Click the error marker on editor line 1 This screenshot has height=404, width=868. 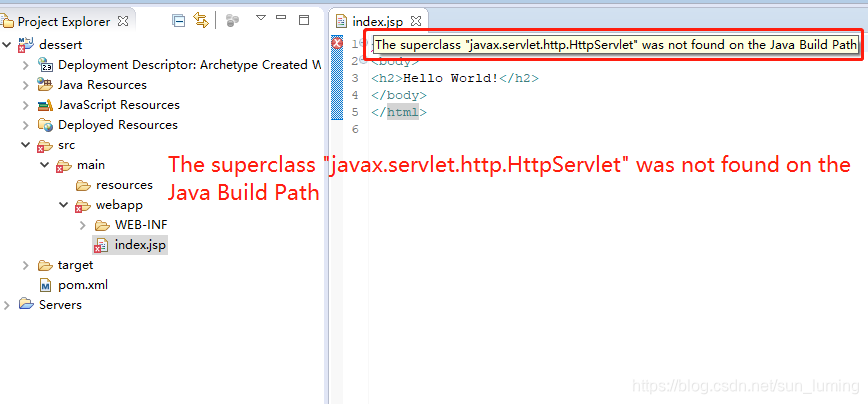337,43
